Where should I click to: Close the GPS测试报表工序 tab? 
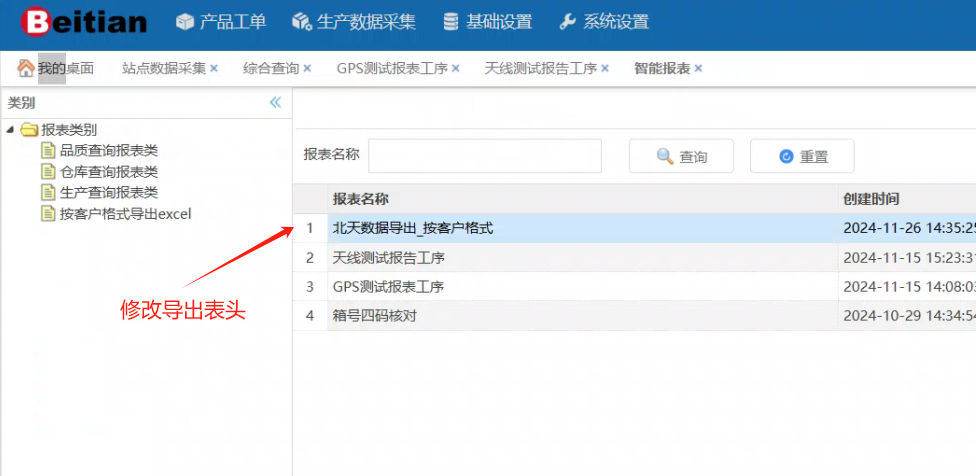pyautogui.click(x=456, y=68)
